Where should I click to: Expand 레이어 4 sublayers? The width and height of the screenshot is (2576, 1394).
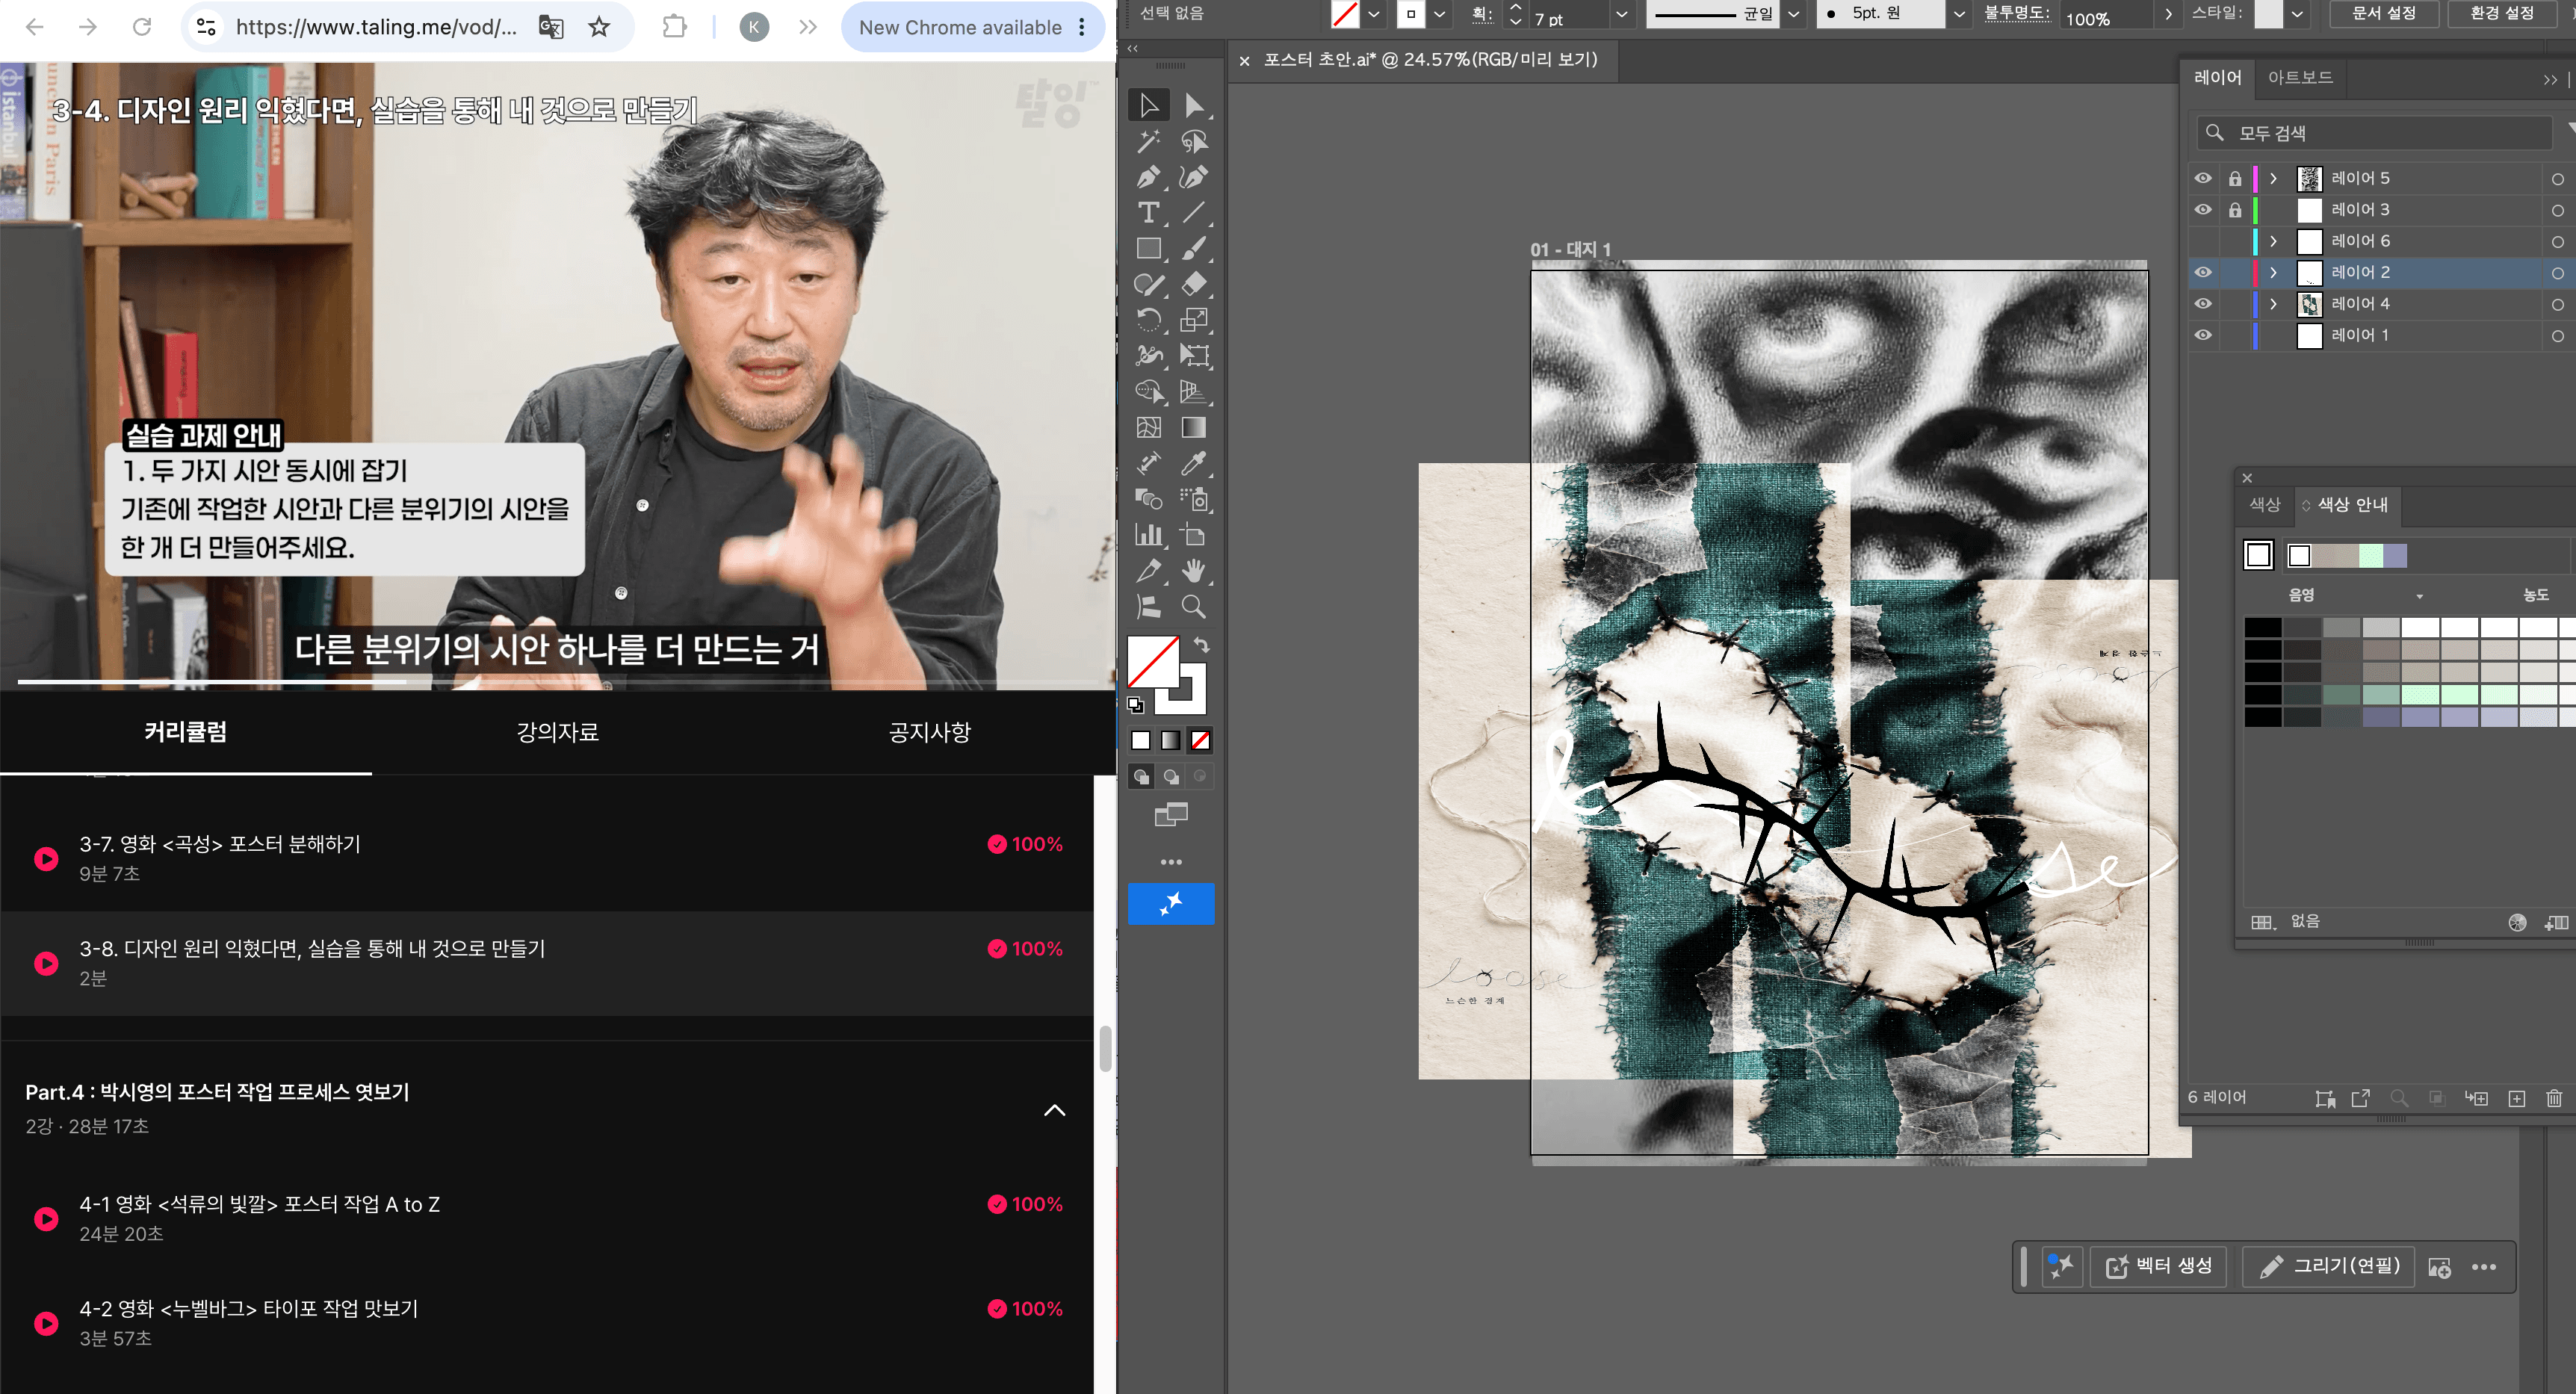pos(2273,304)
